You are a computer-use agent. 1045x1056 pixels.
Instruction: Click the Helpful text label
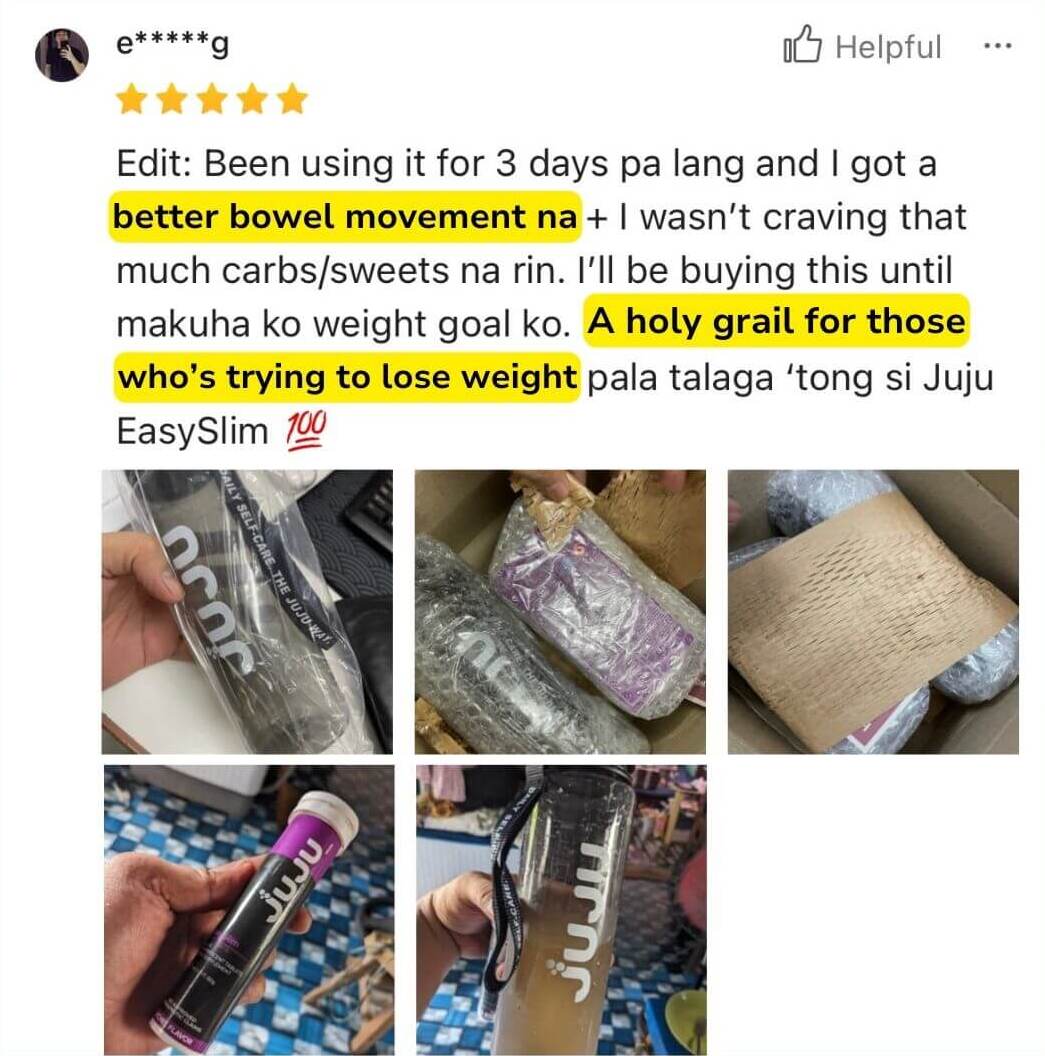888,47
